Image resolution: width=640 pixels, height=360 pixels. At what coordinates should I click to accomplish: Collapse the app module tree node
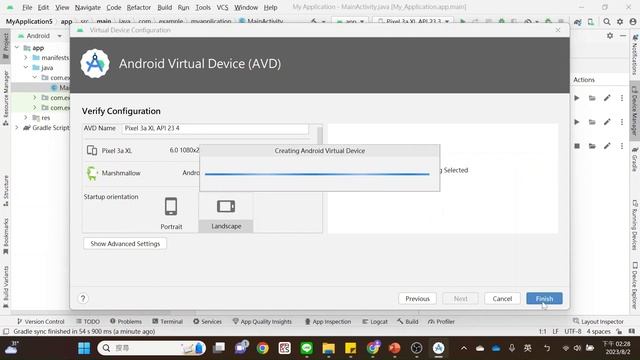(17, 48)
